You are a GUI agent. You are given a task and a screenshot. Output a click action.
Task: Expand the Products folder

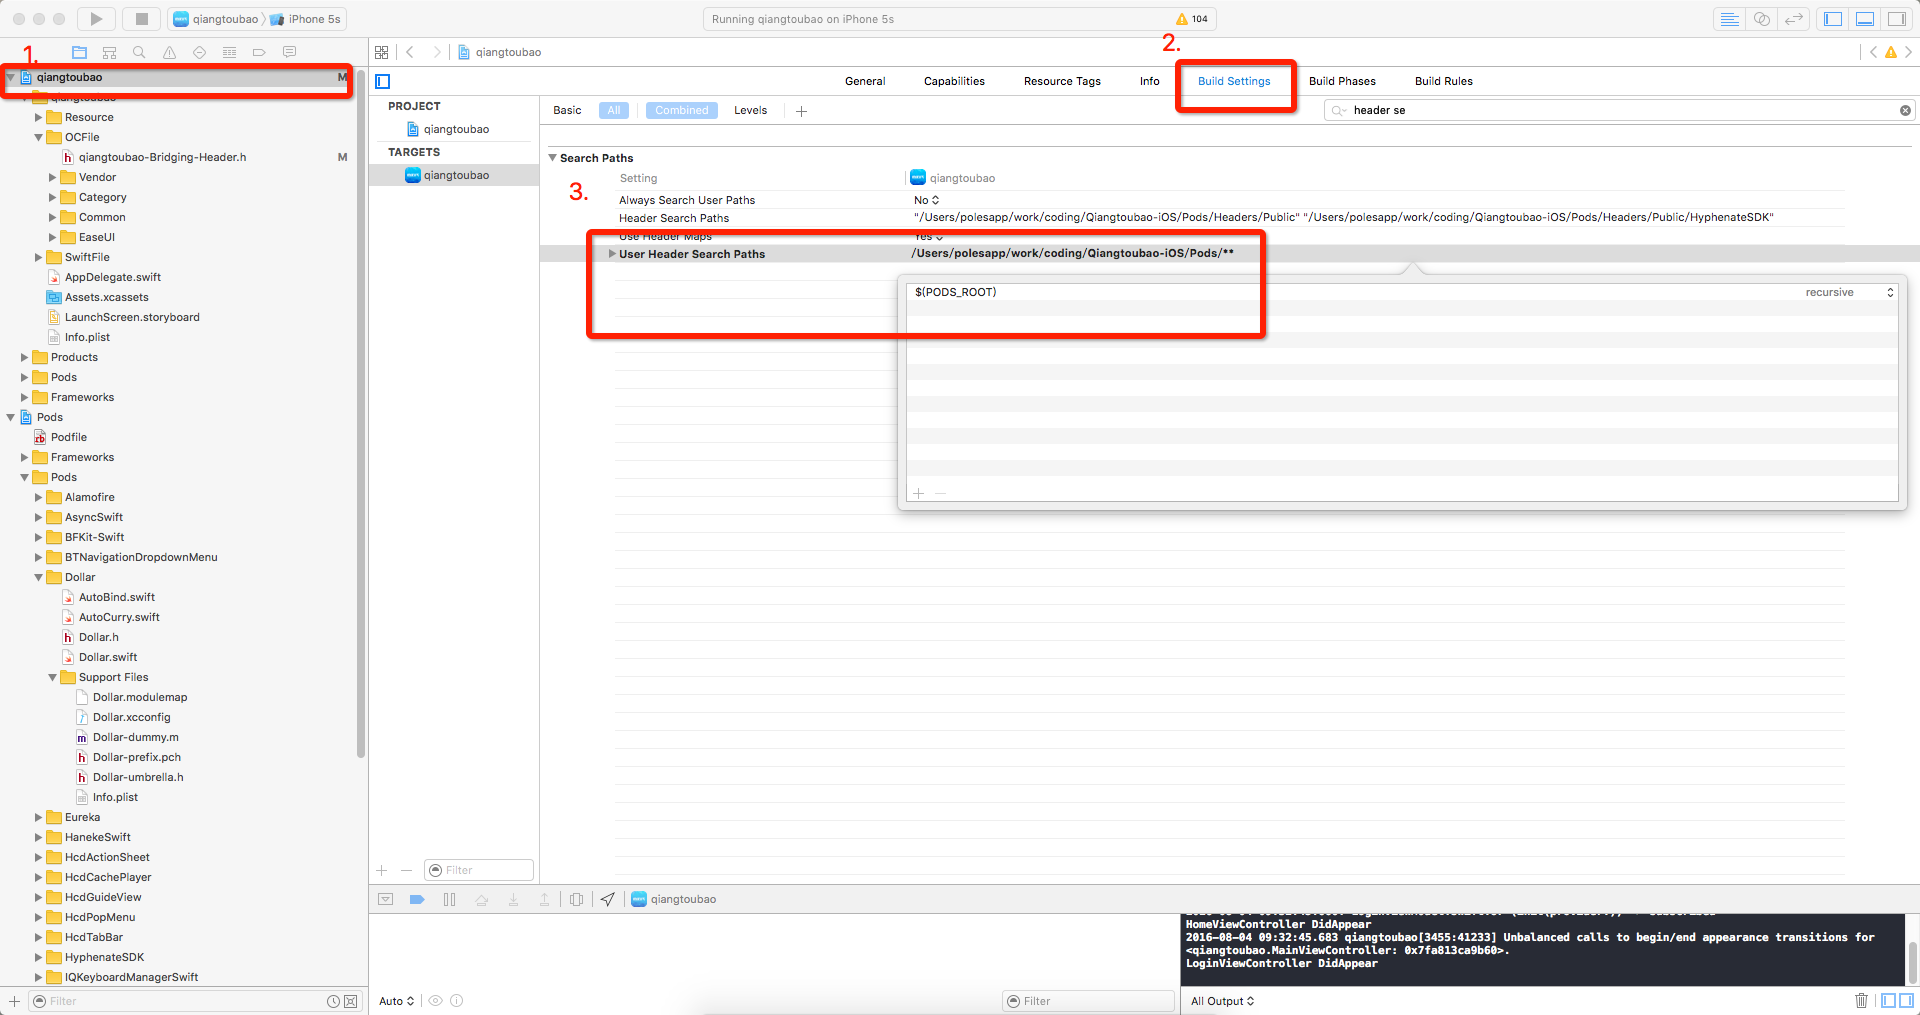tap(25, 357)
